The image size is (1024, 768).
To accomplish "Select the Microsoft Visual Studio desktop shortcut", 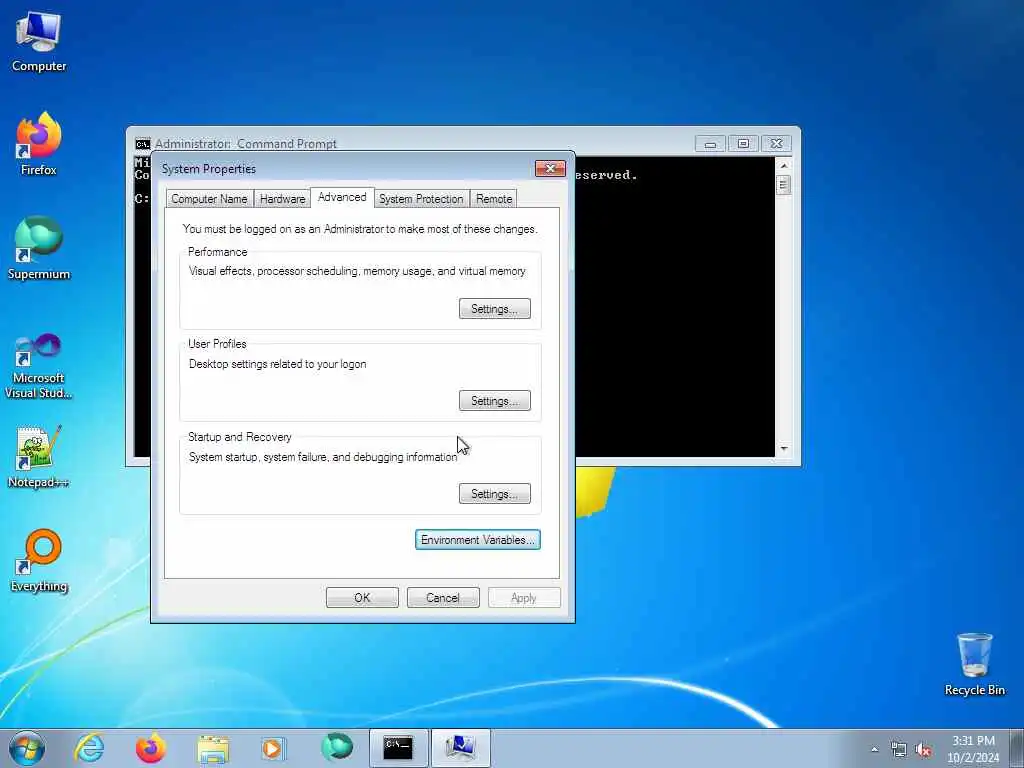I will (x=39, y=366).
